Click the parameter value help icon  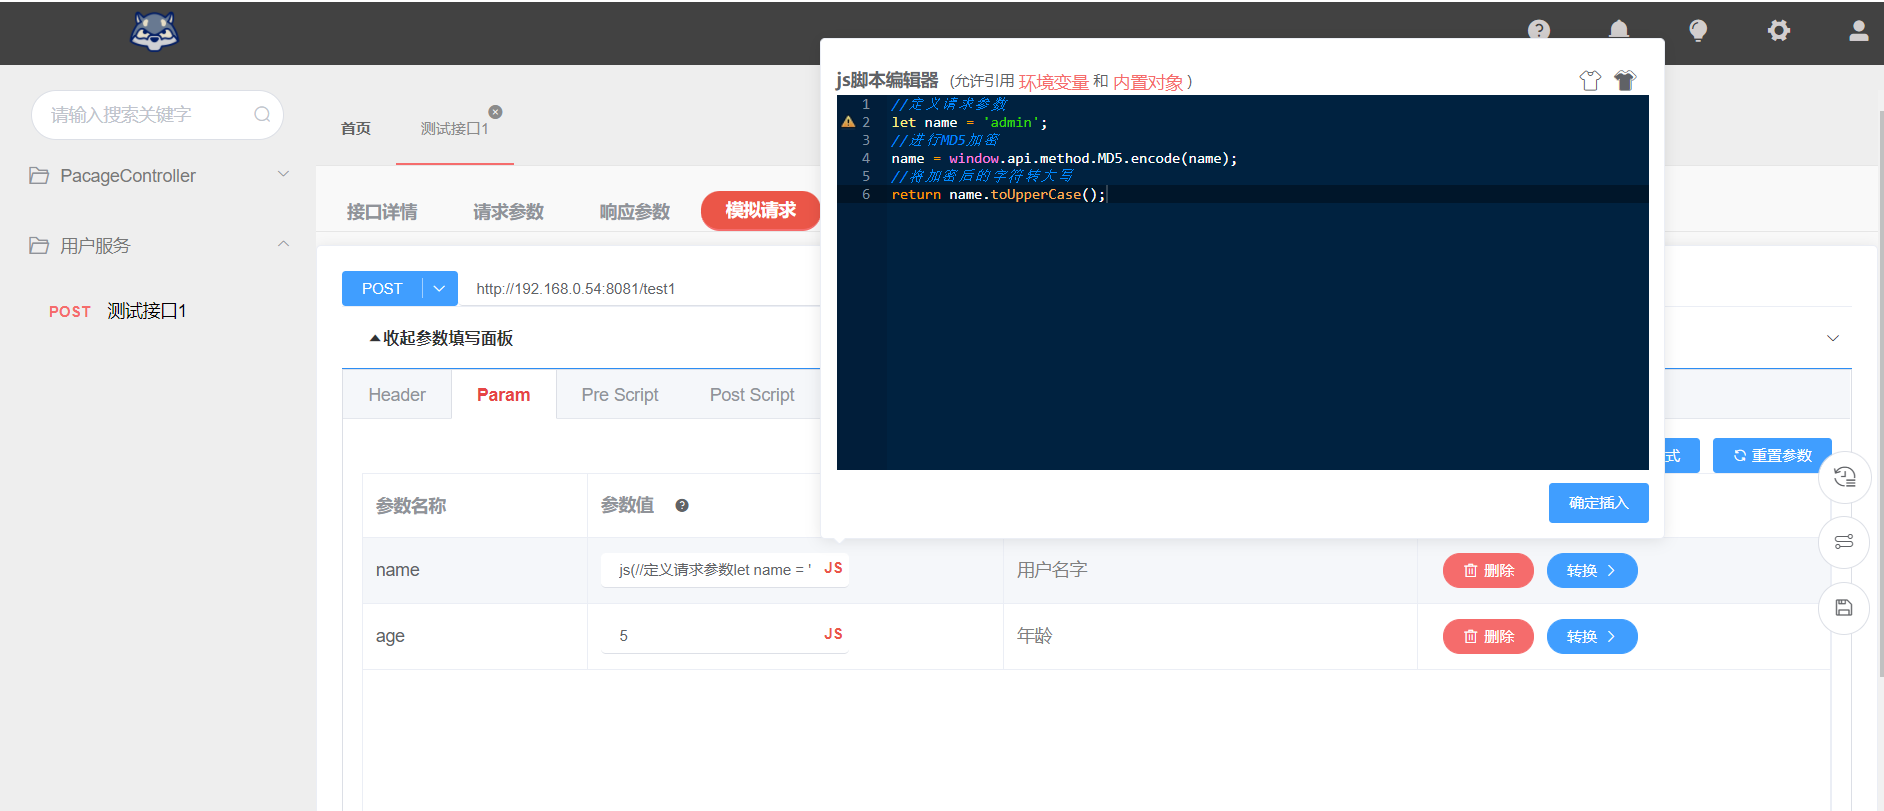click(682, 505)
